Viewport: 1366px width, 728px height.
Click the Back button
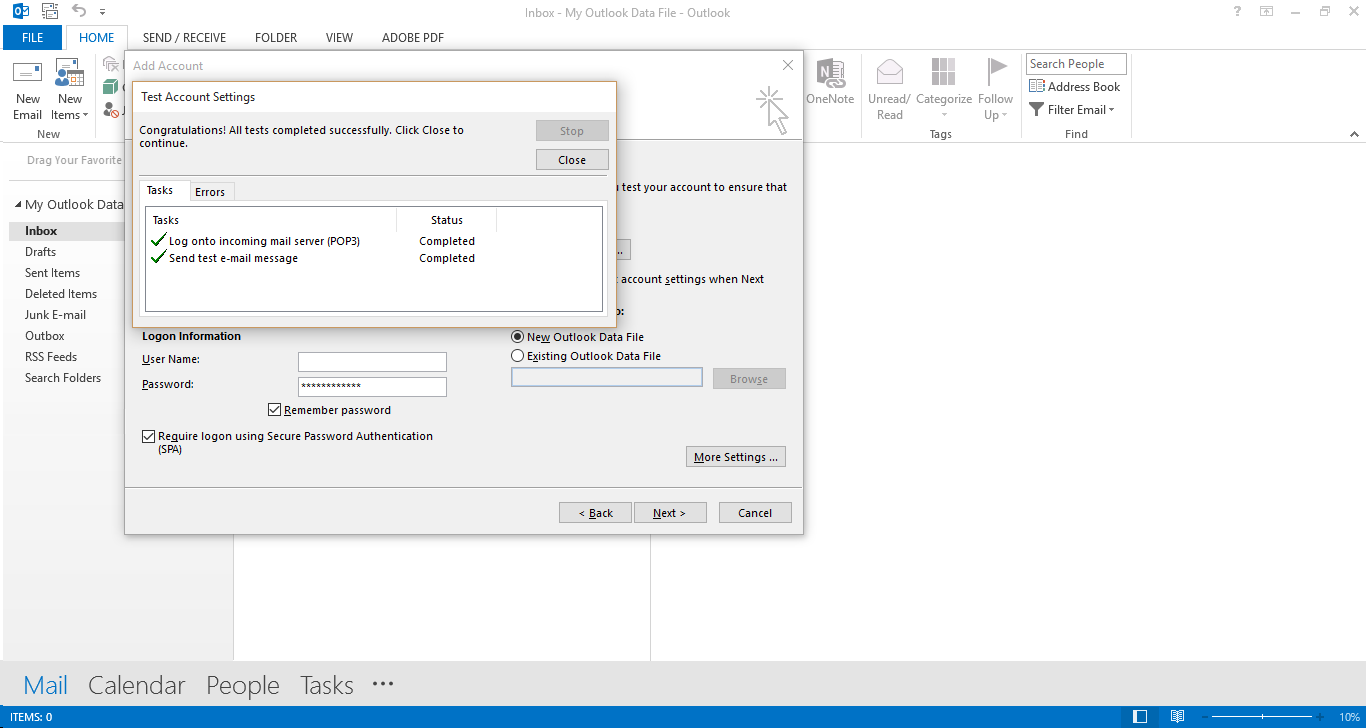pos(595,513)
